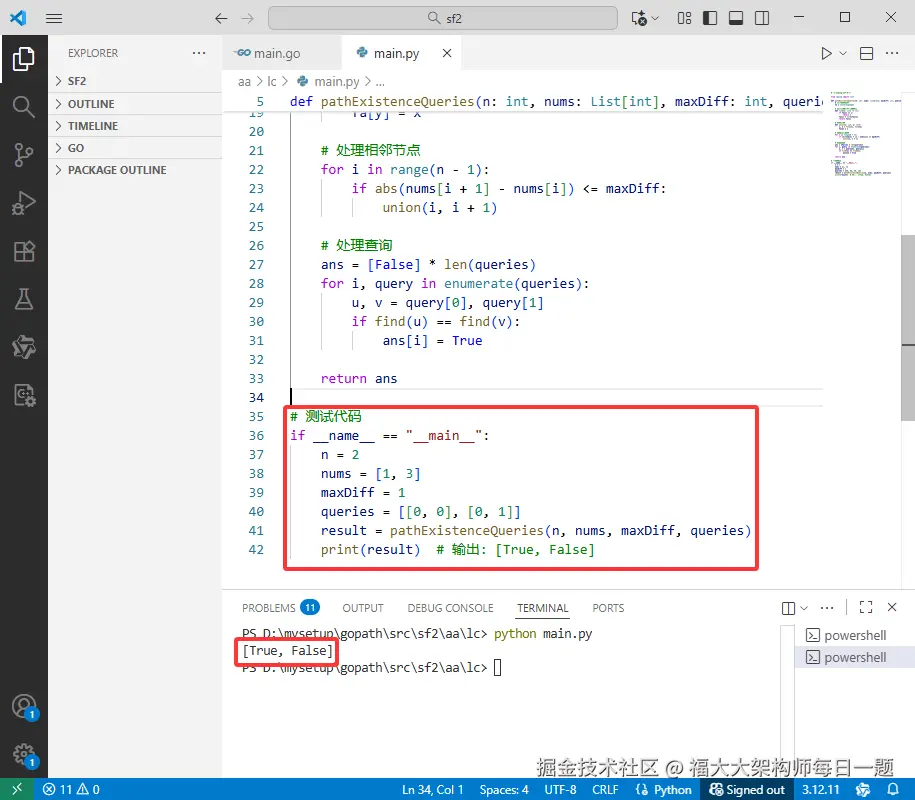915x800 pixels.
Task: Split the editor to the right
Action: (867, 54)
